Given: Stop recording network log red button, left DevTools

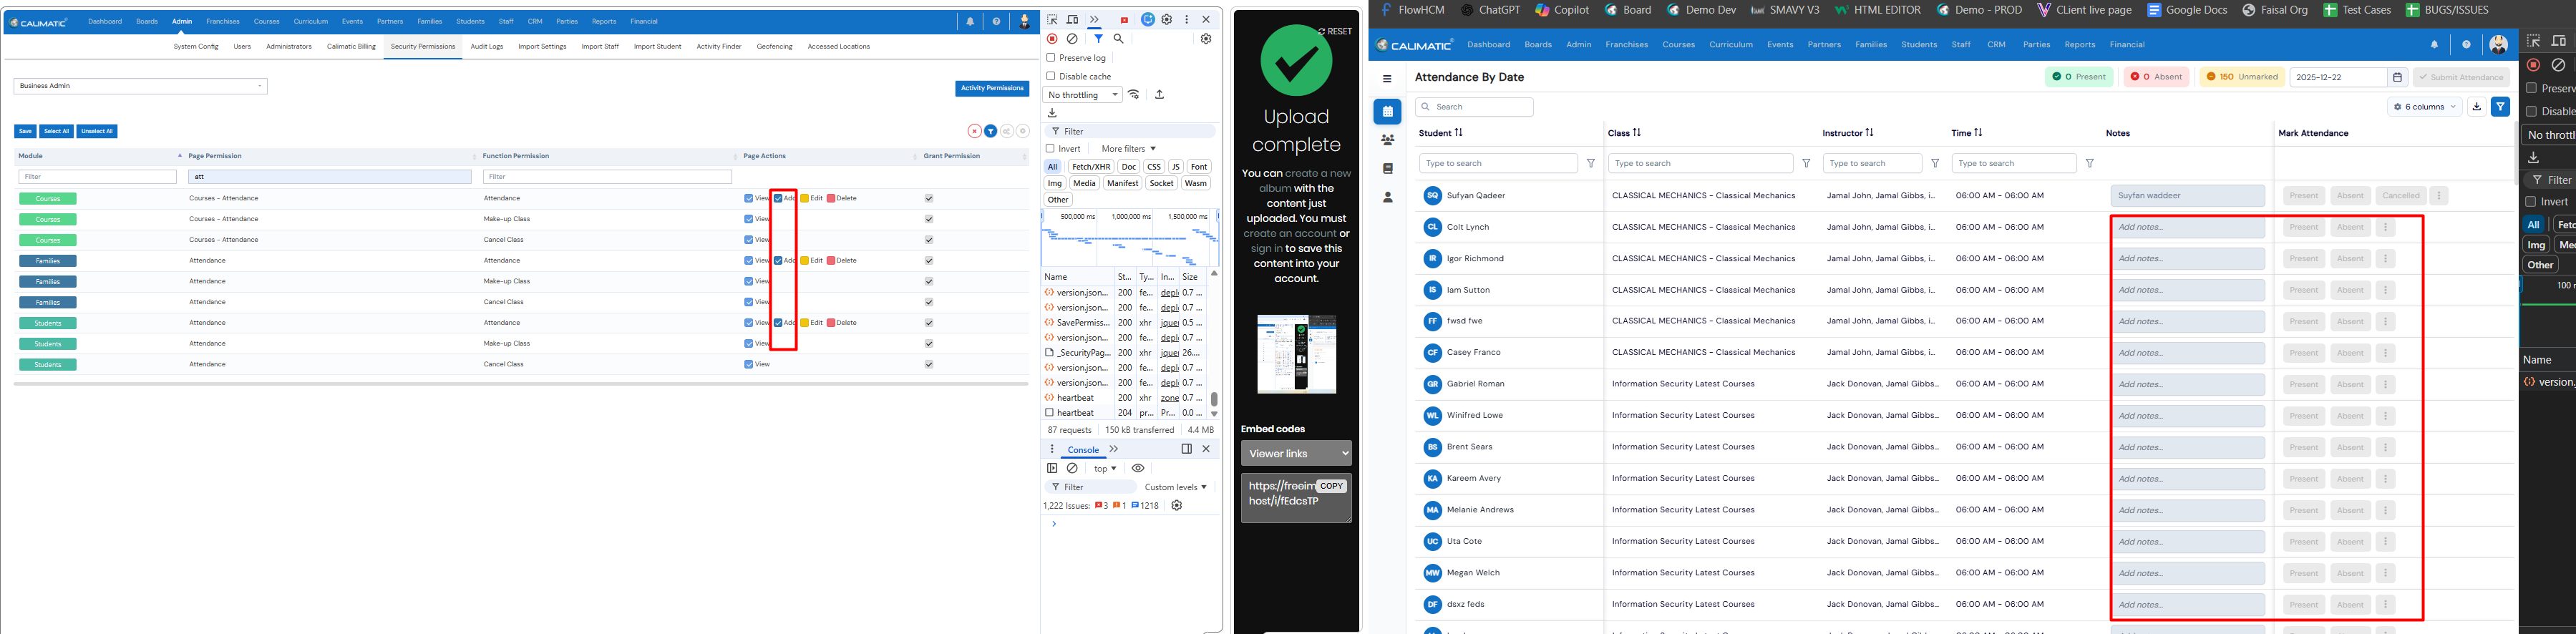Looking at the screenshot, I should (1052, 39).
